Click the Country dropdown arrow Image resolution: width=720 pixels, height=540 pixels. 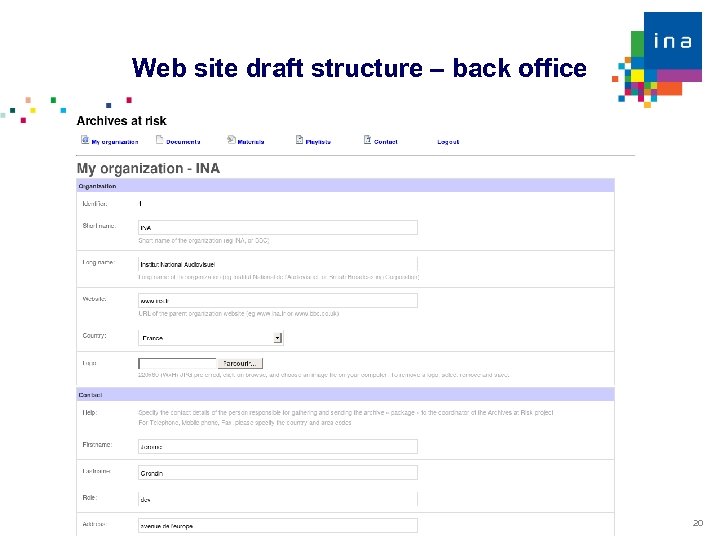pyautogui.click(x=277, y=338)
